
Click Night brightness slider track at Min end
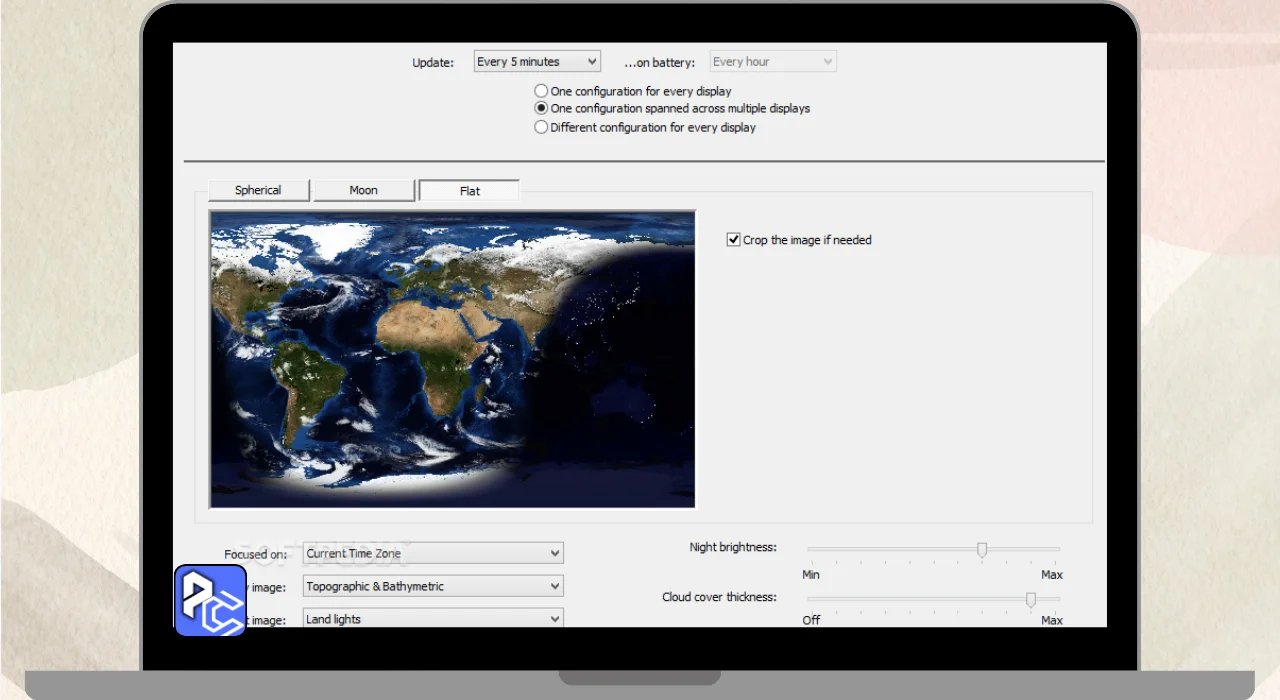tap(811, 549)
